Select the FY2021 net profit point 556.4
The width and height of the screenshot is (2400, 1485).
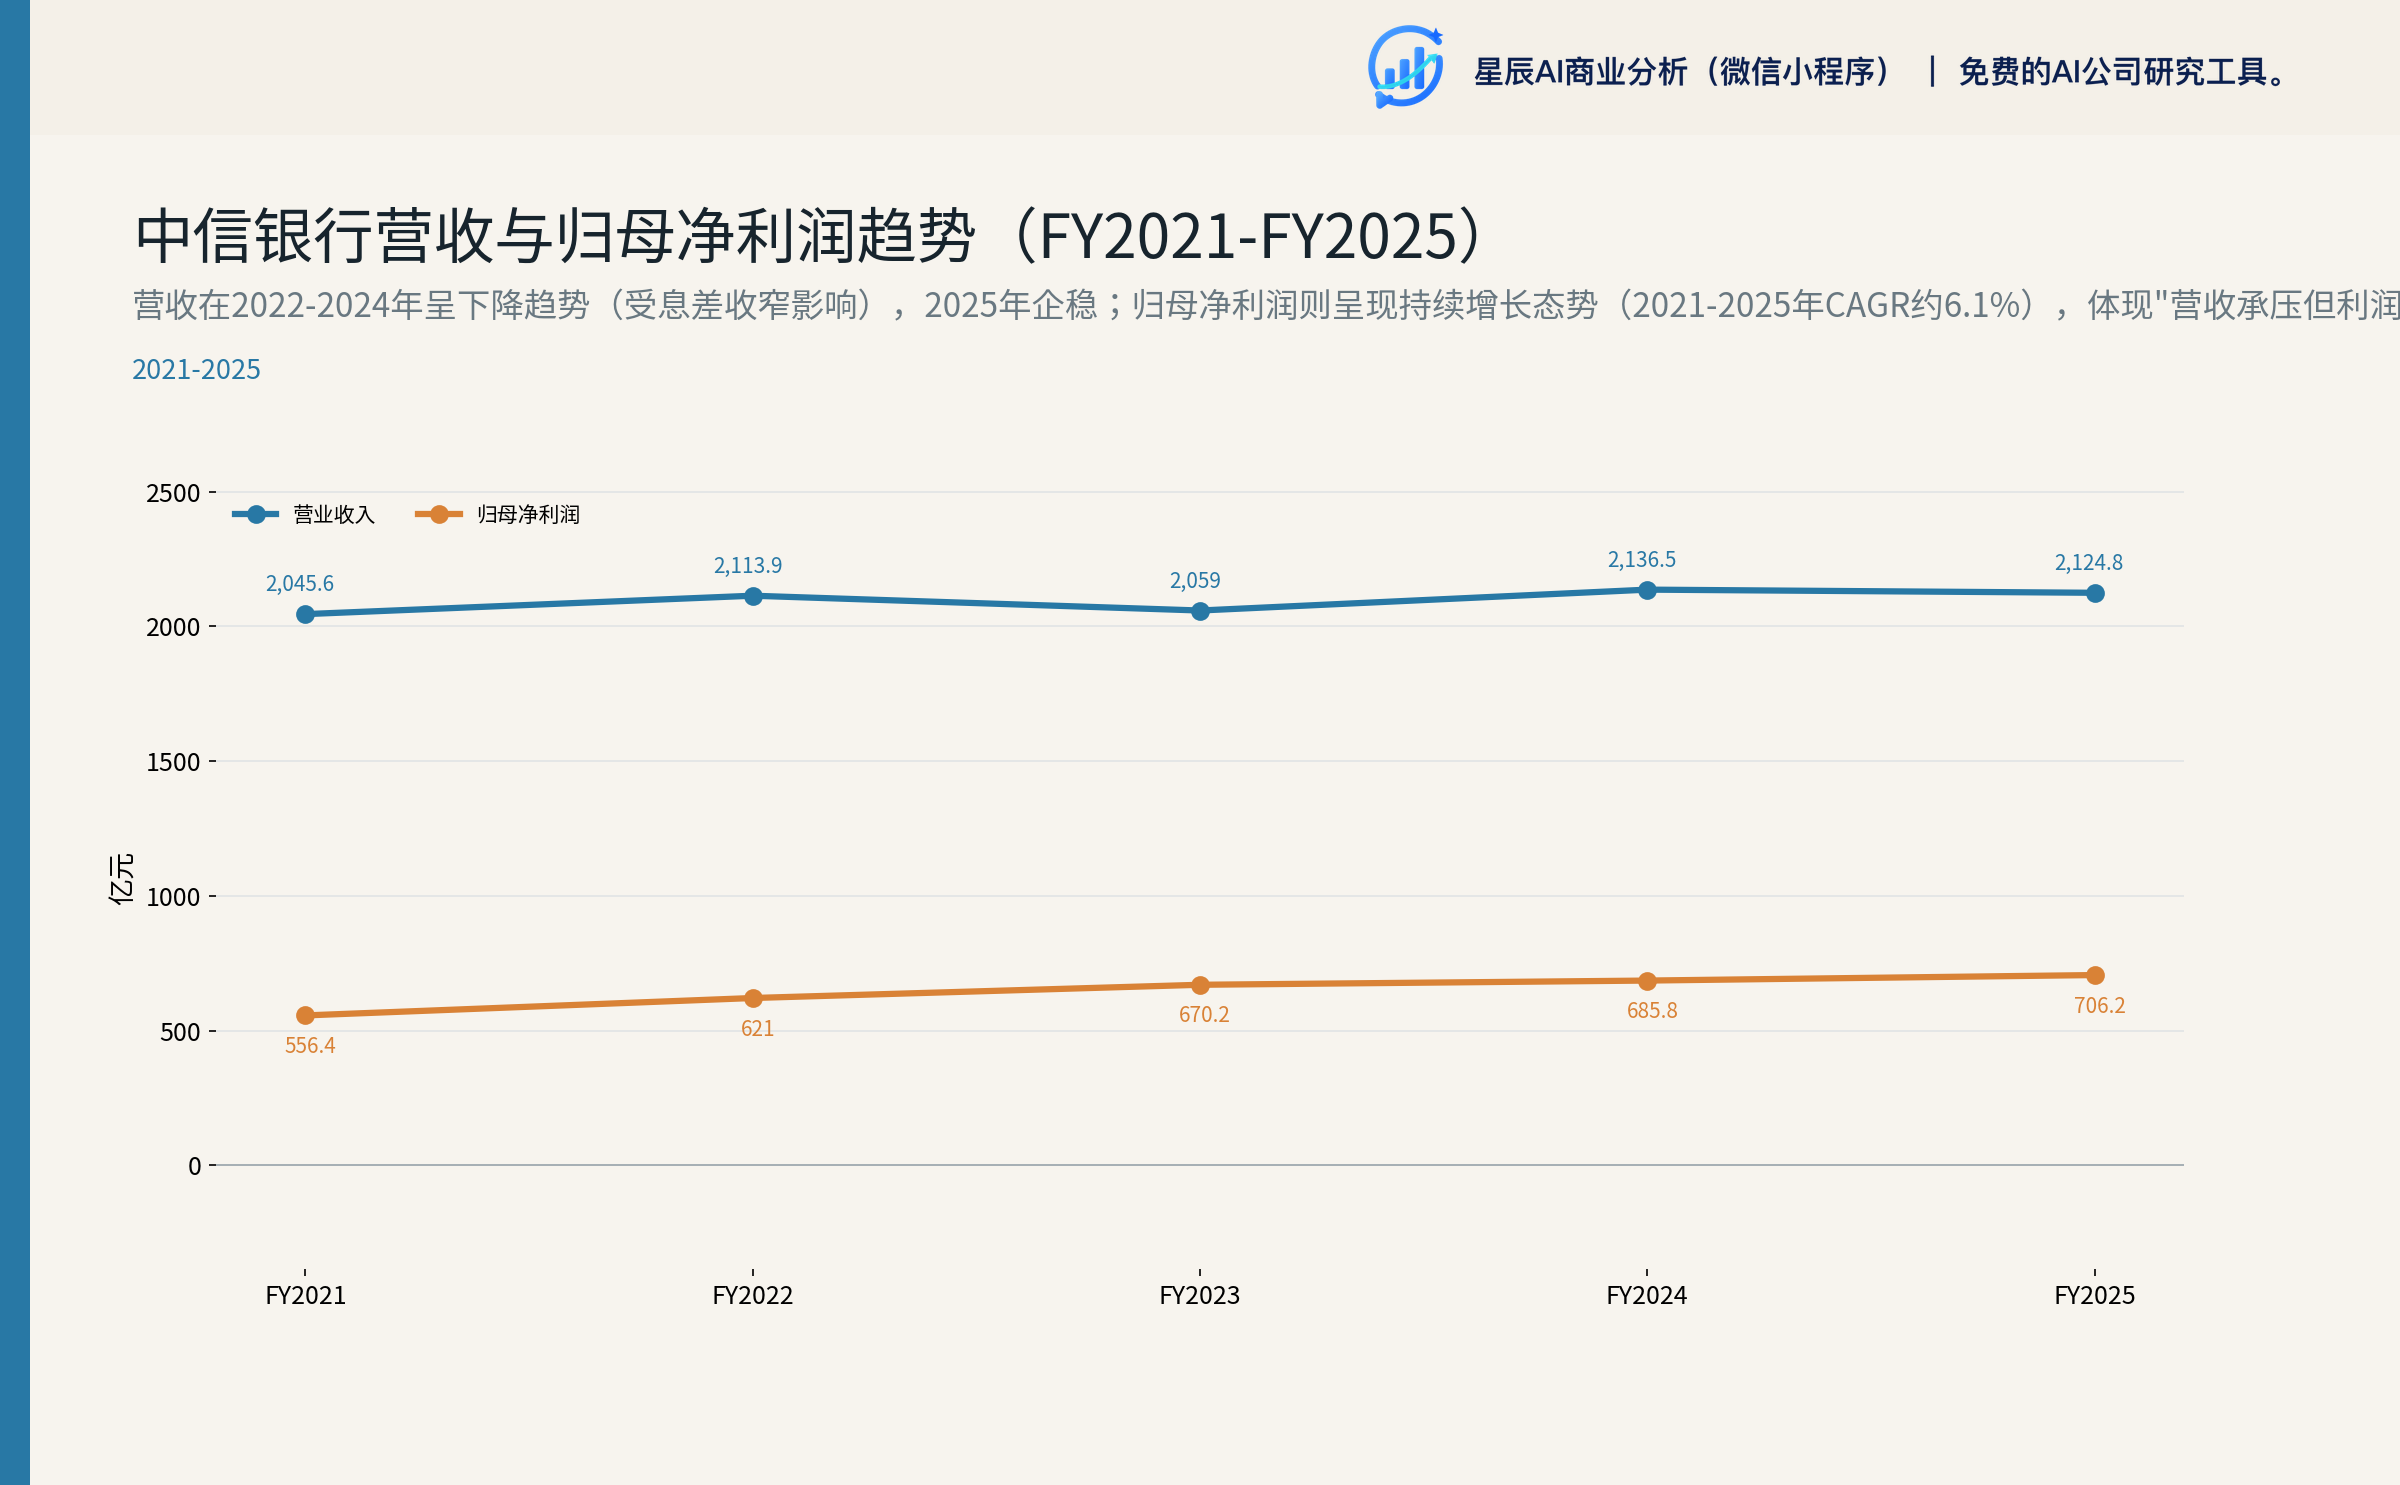pos(306,1015)
